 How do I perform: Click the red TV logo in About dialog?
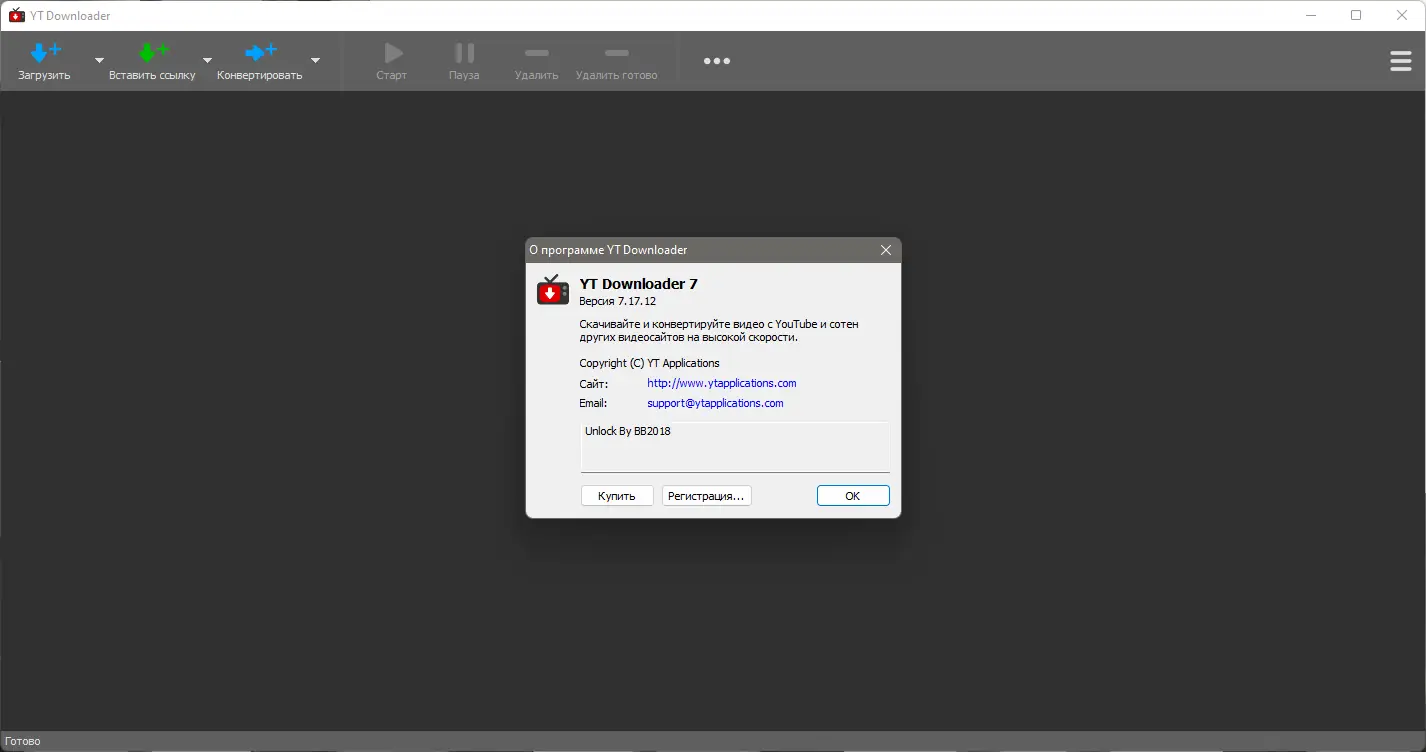(x=553, y=290)
